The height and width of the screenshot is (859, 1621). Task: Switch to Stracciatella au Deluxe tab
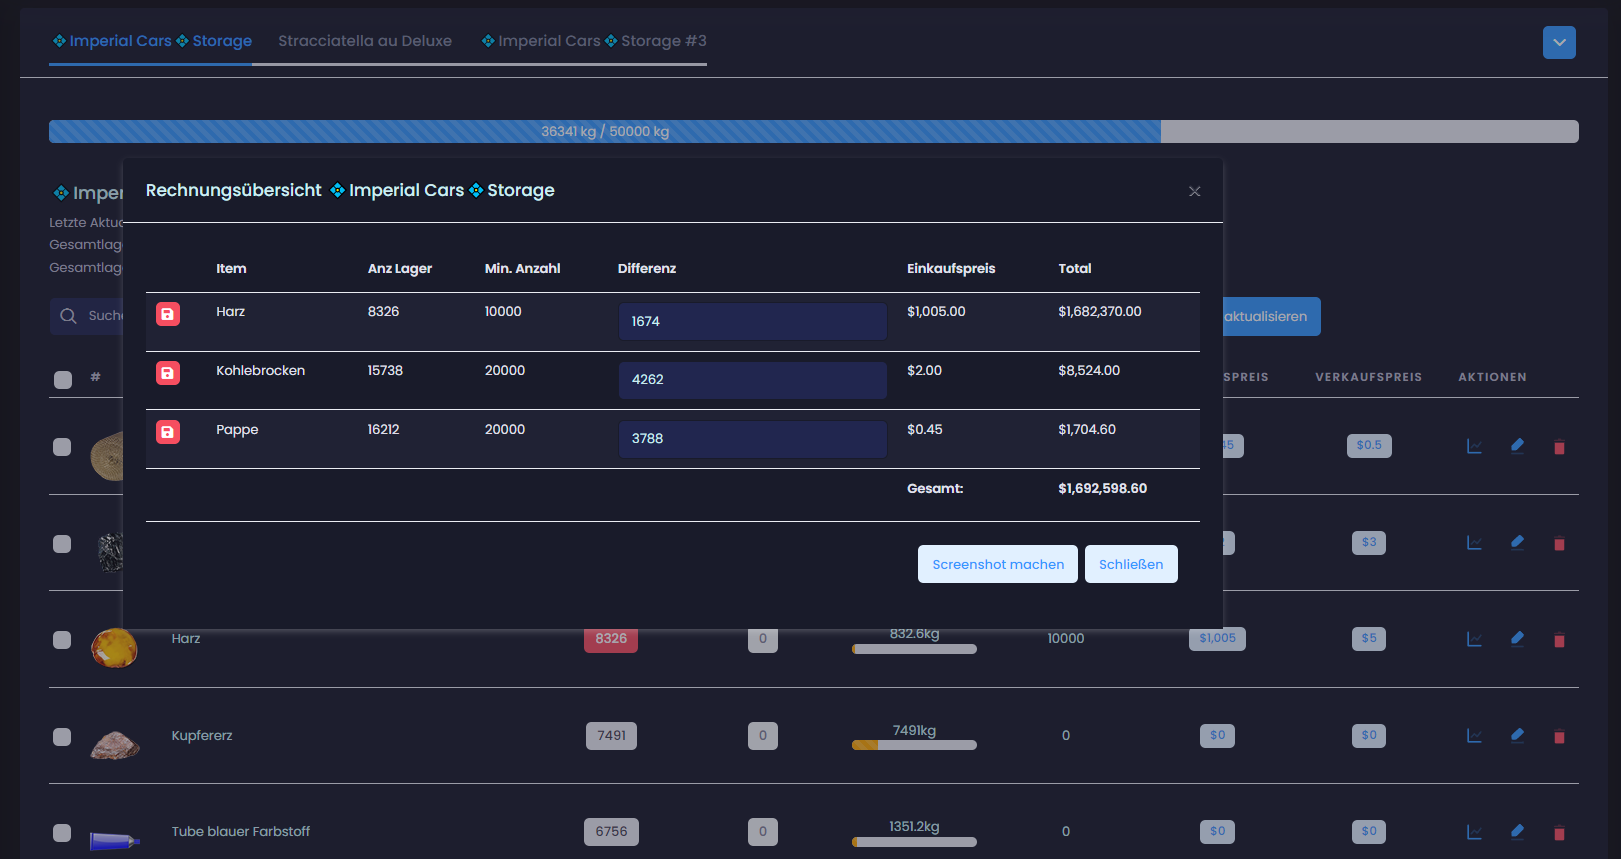(x=365, y=41)
